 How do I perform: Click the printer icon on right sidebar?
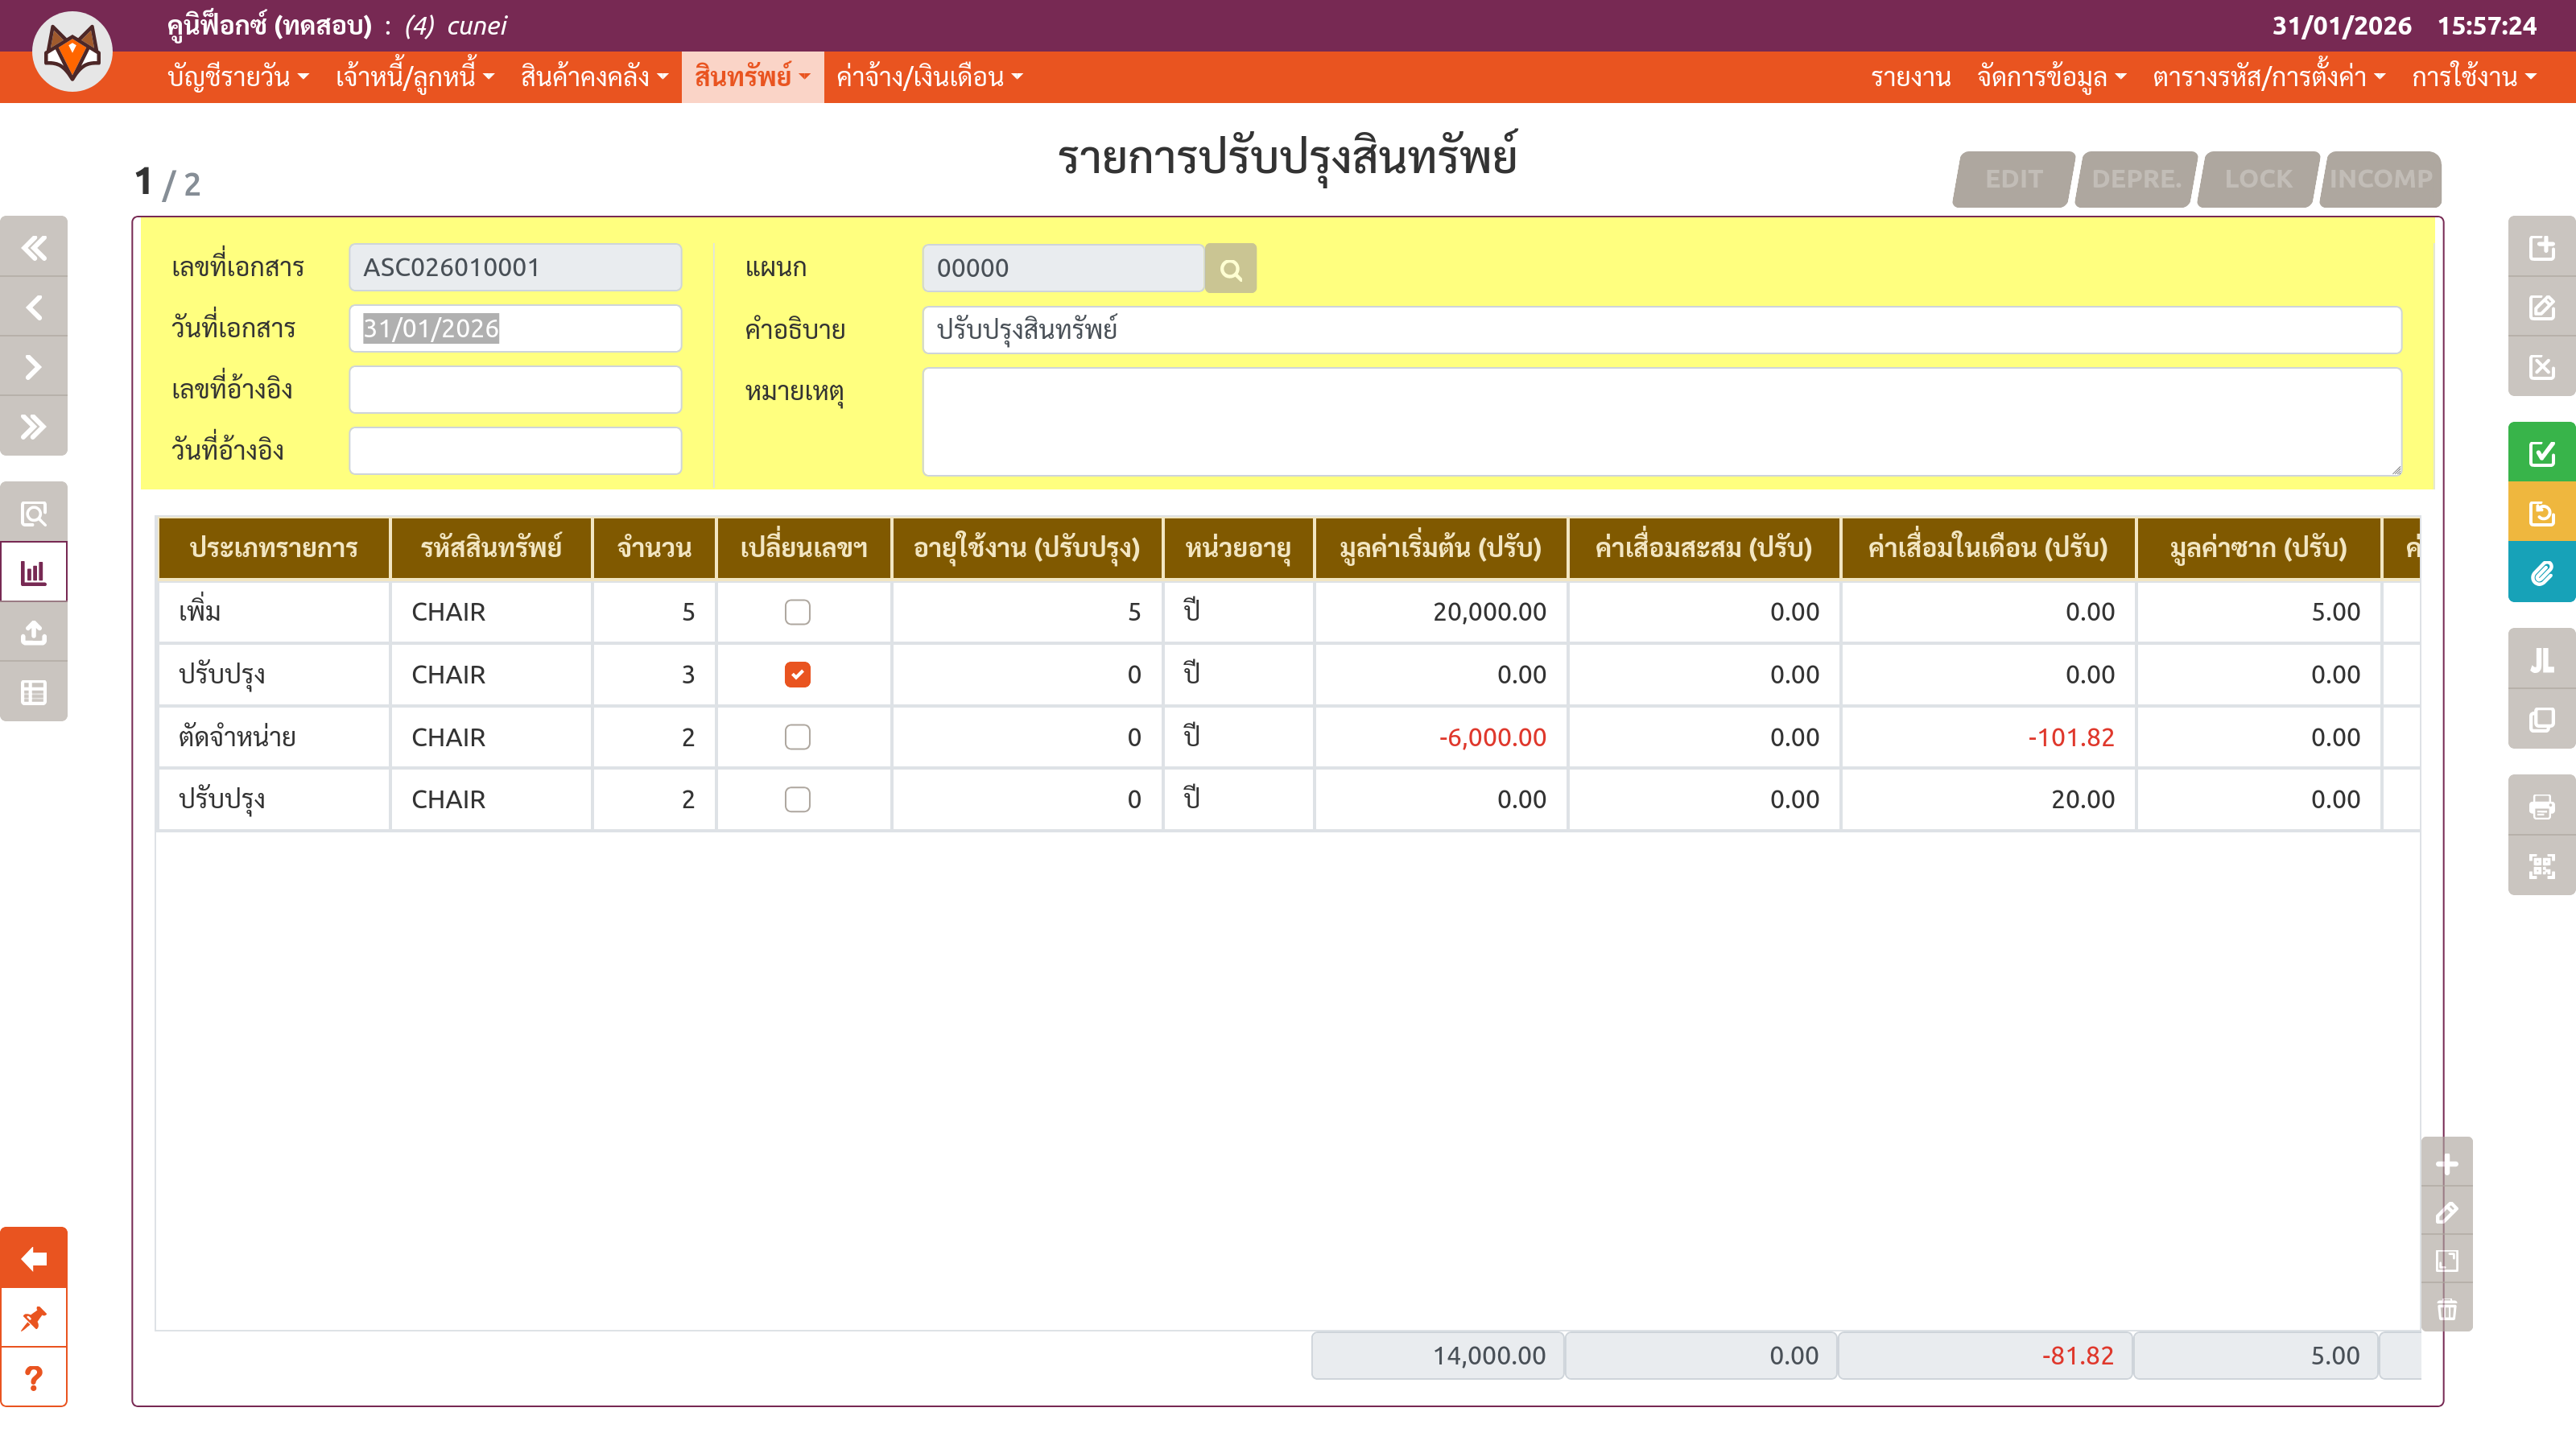(x=2541, y=806)
